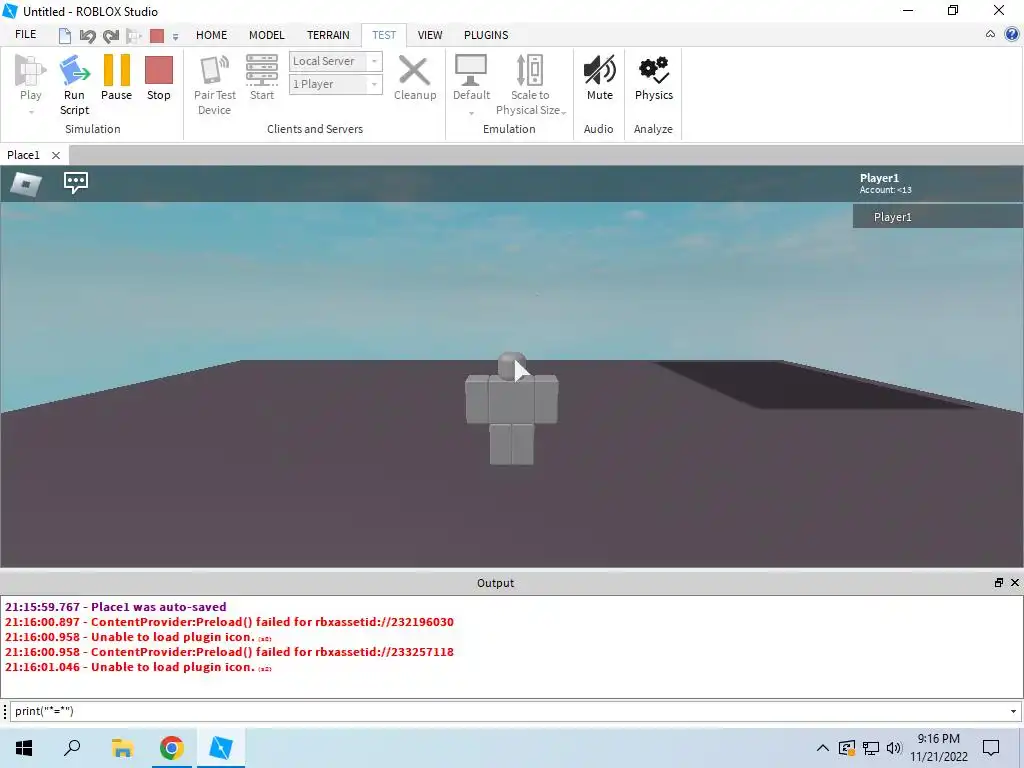The image size is (1024, 768).
Task: Click the Redo quick access icon
Action: click(111, 36)
